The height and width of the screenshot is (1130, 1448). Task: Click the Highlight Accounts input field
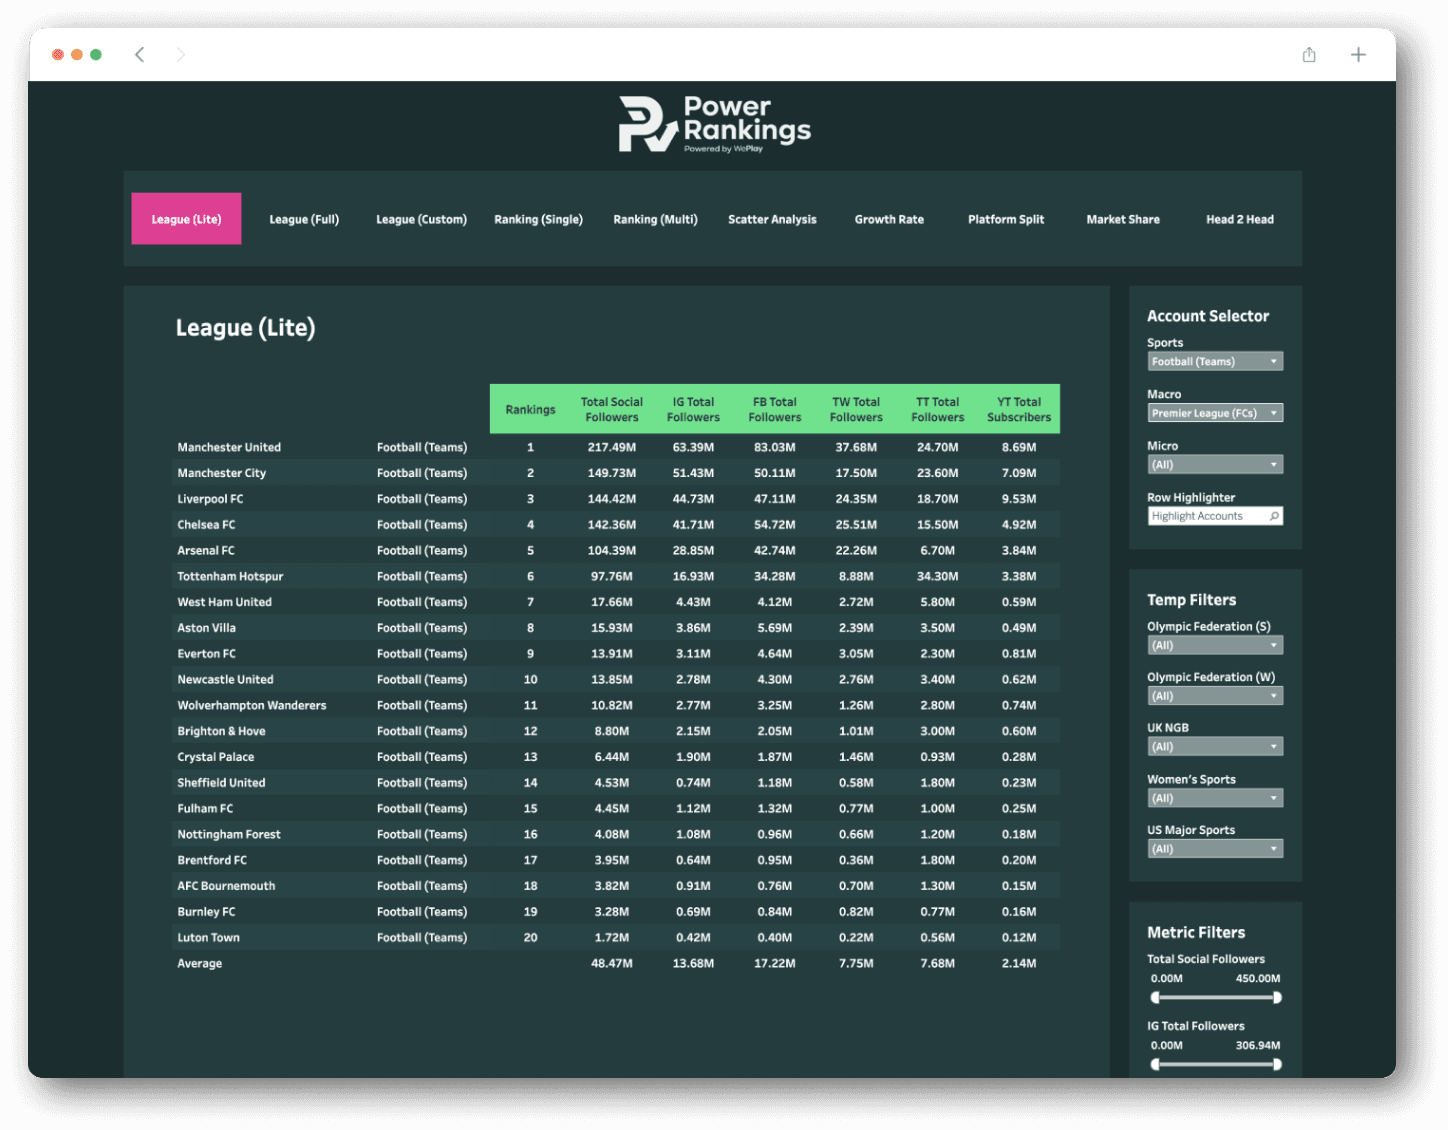pyautogui.click(x=1215, y=516)
